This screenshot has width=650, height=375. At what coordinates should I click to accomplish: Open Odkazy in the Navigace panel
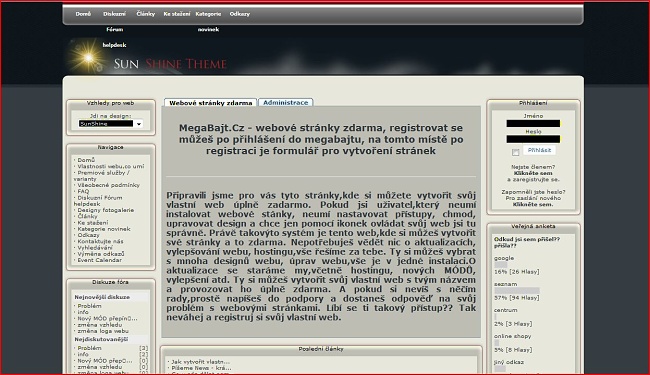(88, 235)
